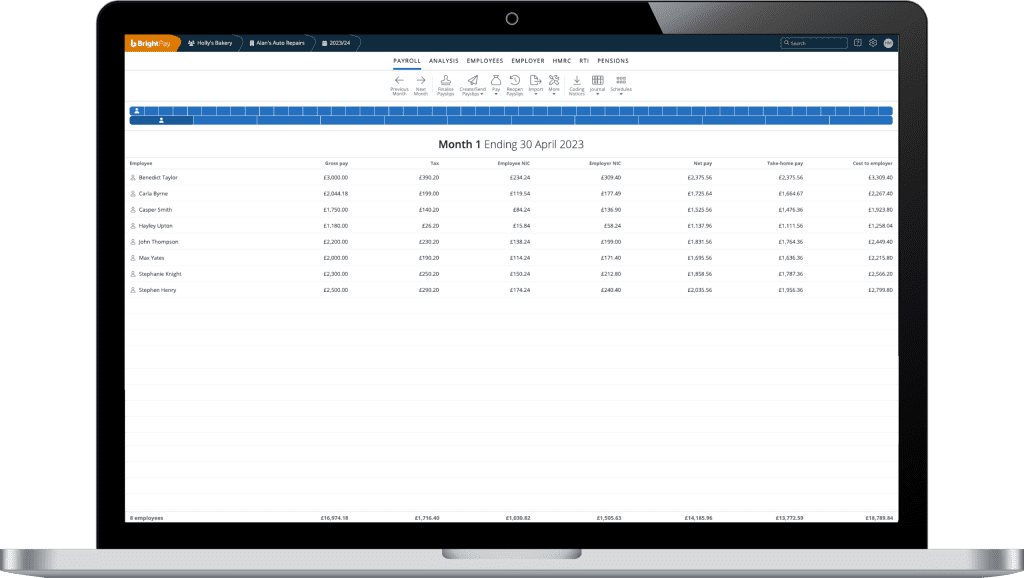This screenshot has width=1024, height=578.
Task: Open the Journal dropdown
Action: 597,86
